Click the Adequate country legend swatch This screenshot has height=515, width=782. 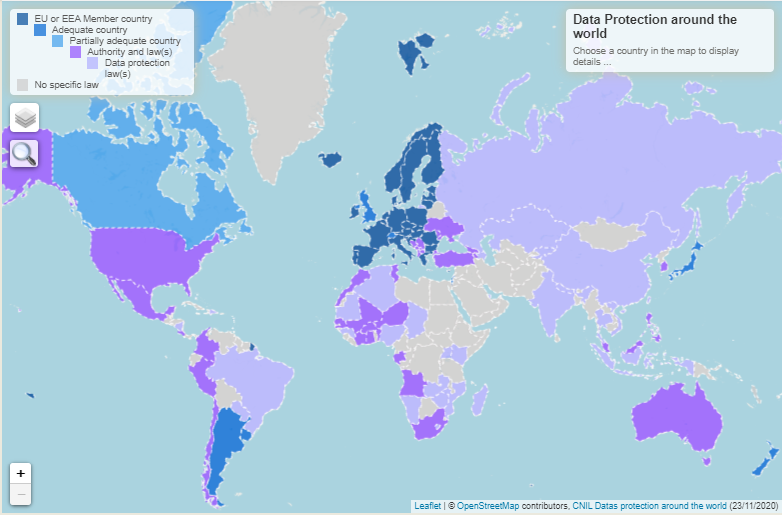point(40,30)
